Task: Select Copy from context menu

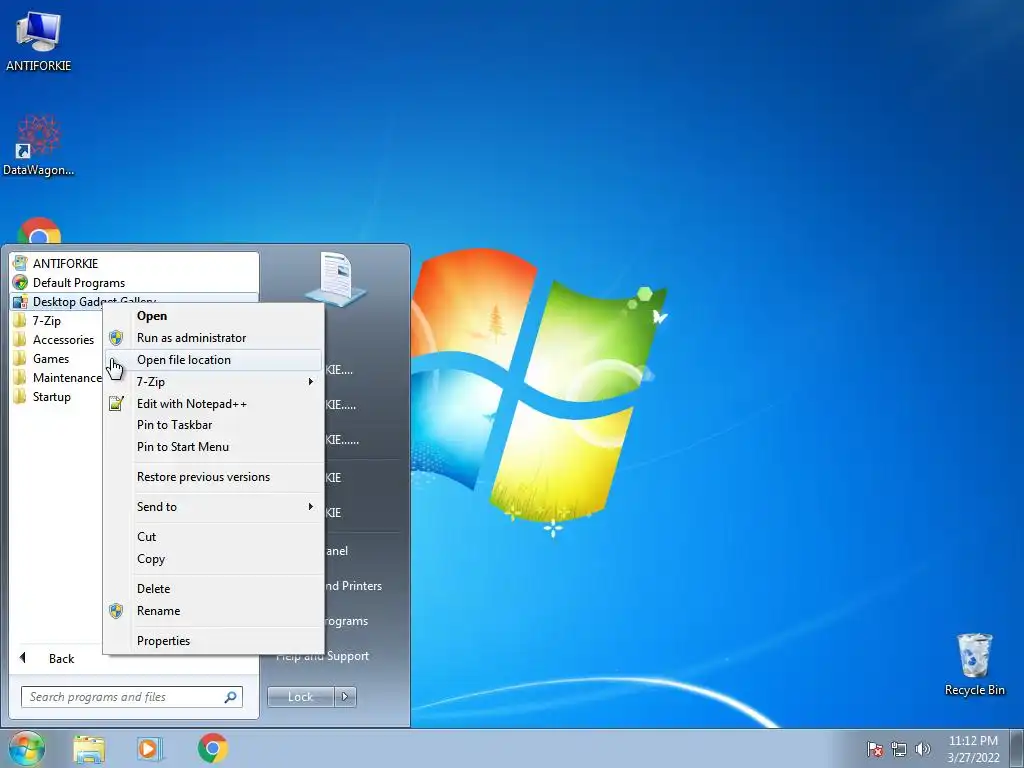Action: click(213, 559)
